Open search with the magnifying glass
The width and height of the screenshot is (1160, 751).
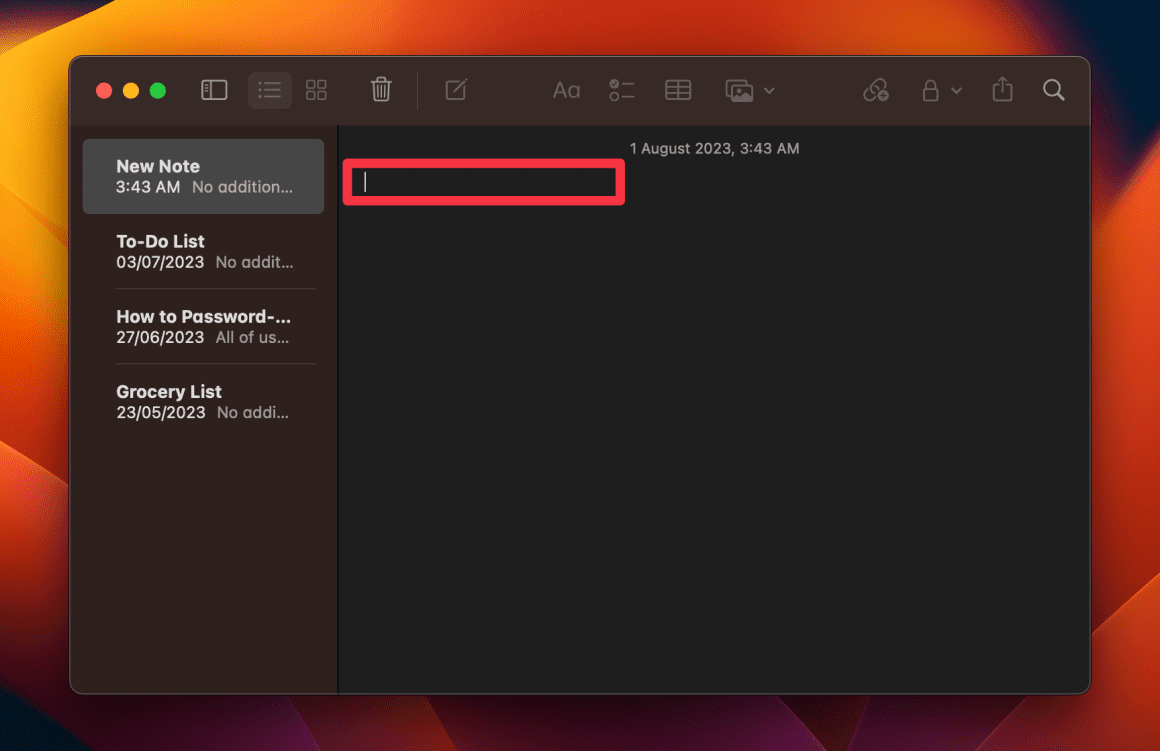1054,90
